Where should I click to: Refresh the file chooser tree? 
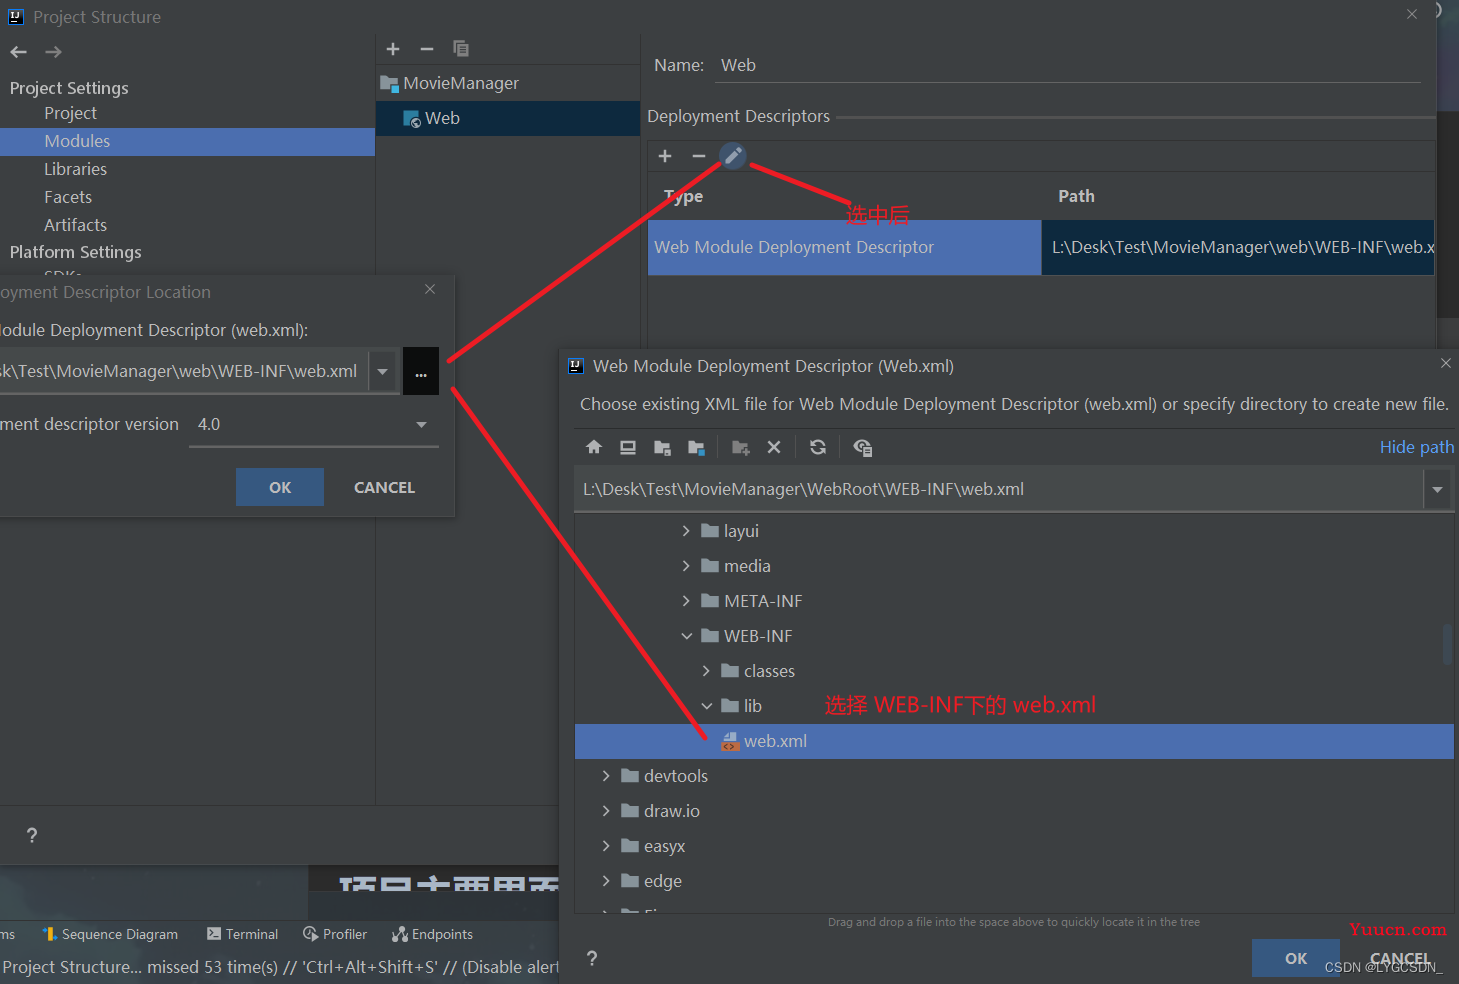tap(818, 447)
